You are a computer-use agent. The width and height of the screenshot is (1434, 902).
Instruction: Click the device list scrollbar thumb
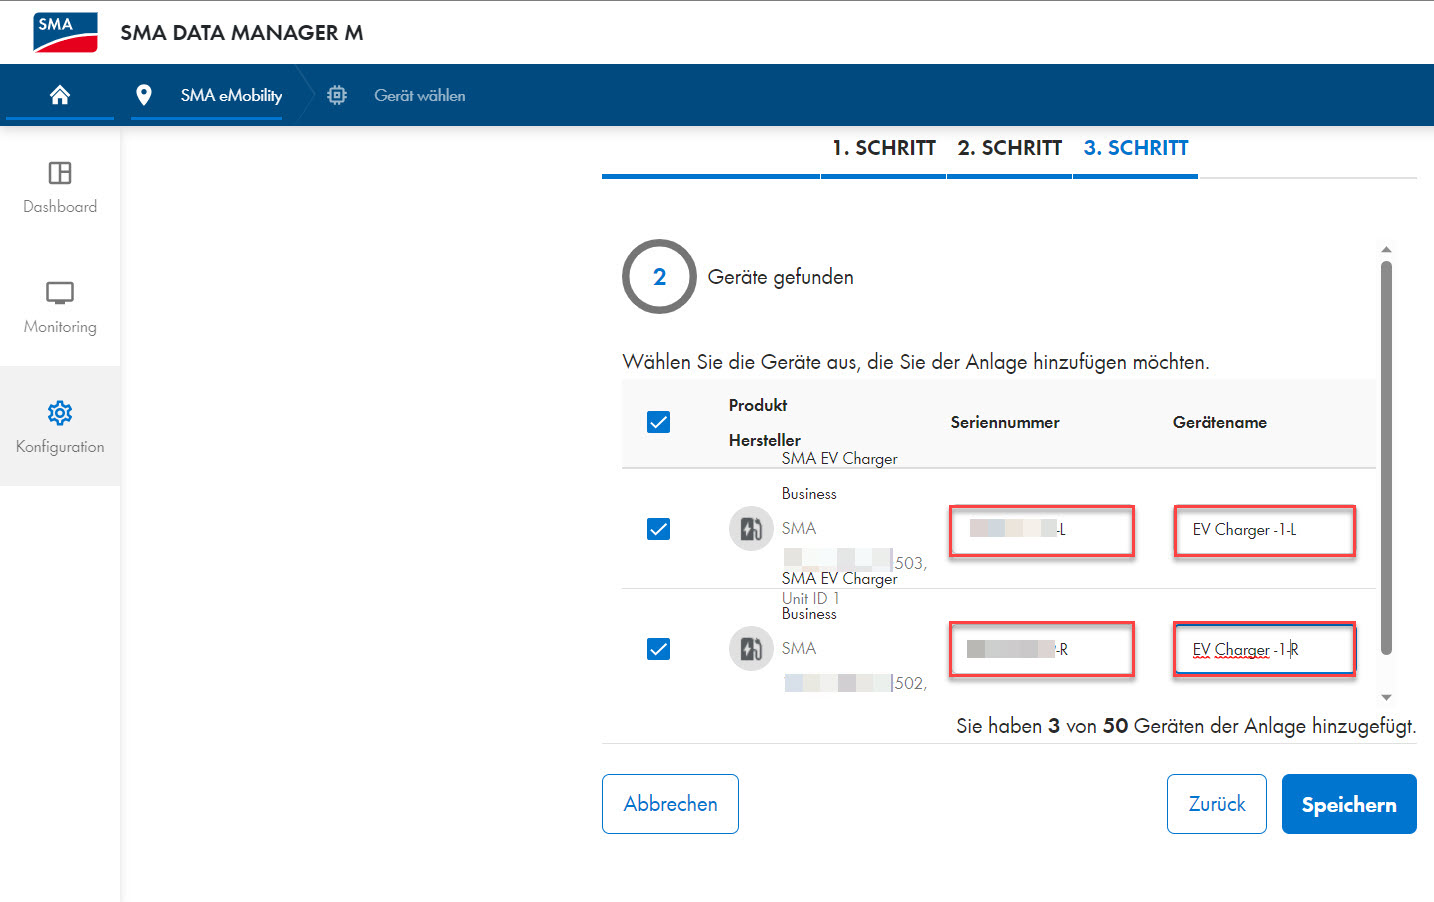click(1386, 458)
